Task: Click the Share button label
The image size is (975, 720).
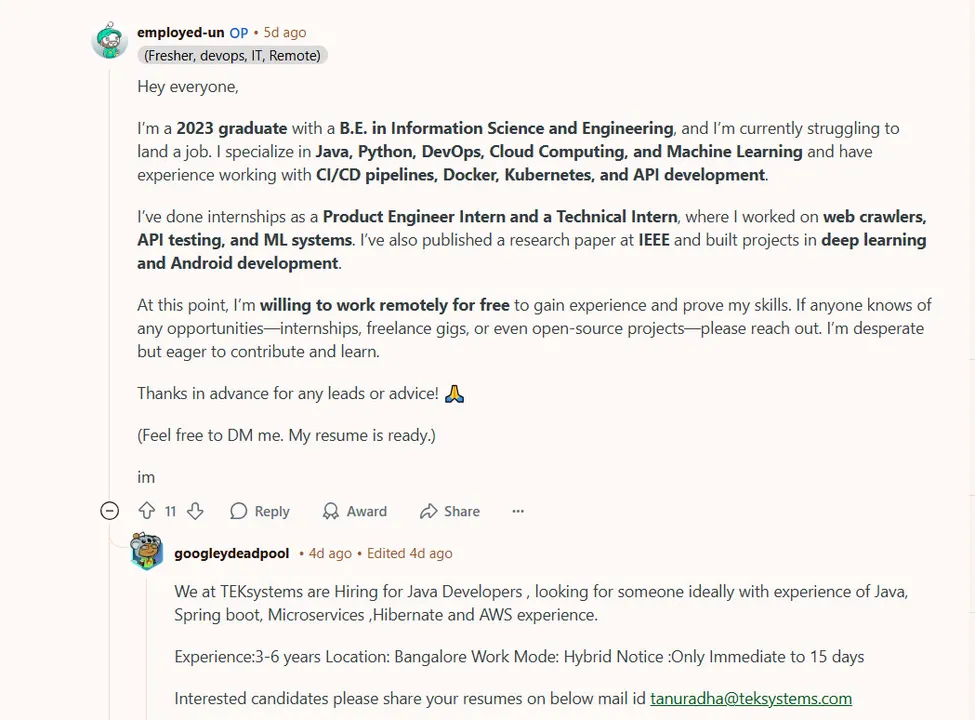Action: coord(462,511)
